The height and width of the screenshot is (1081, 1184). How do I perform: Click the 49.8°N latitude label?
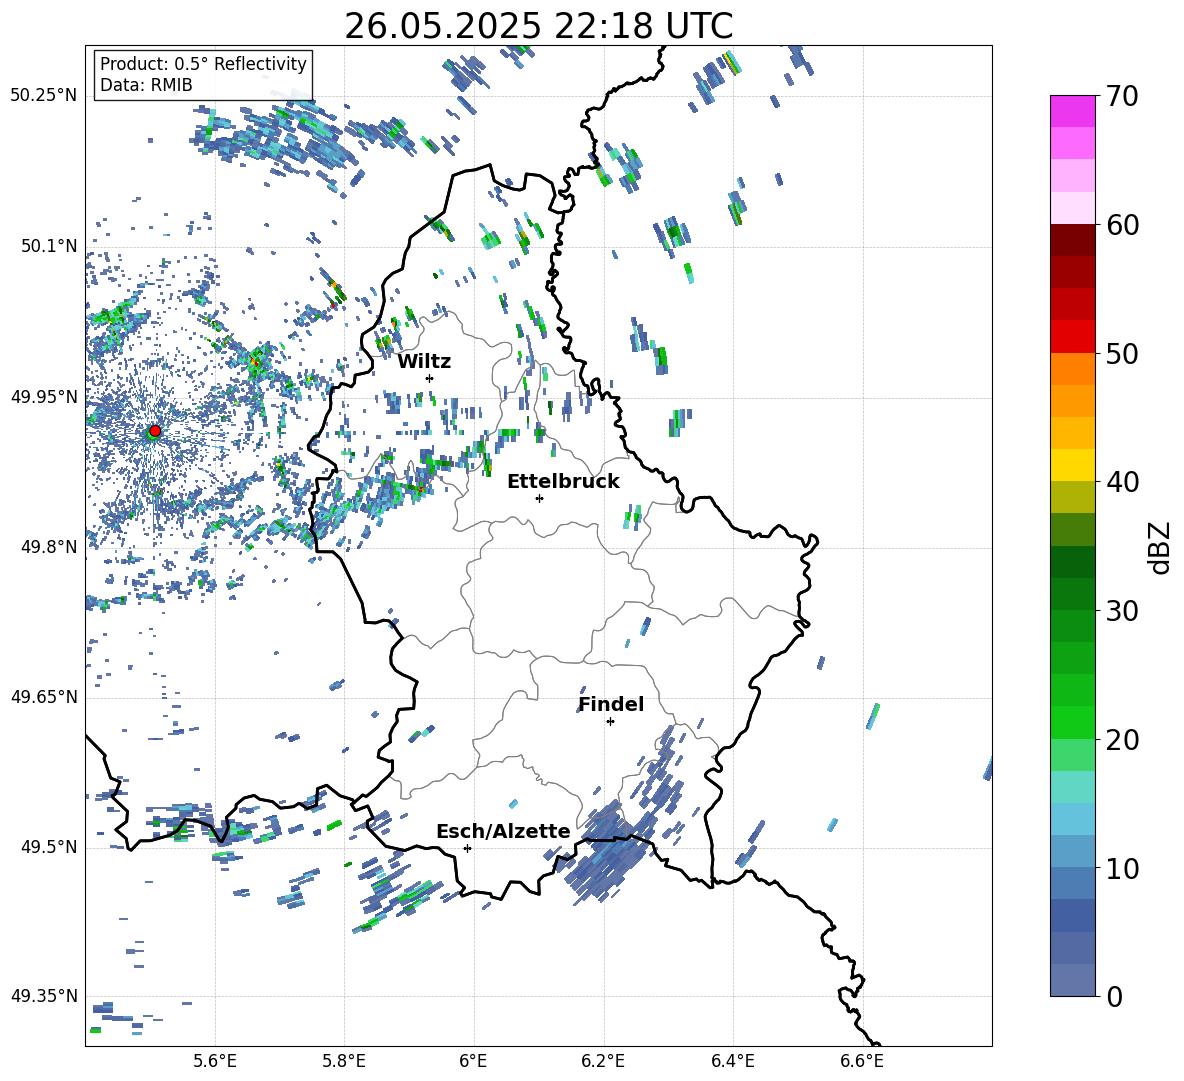(49, 547)
